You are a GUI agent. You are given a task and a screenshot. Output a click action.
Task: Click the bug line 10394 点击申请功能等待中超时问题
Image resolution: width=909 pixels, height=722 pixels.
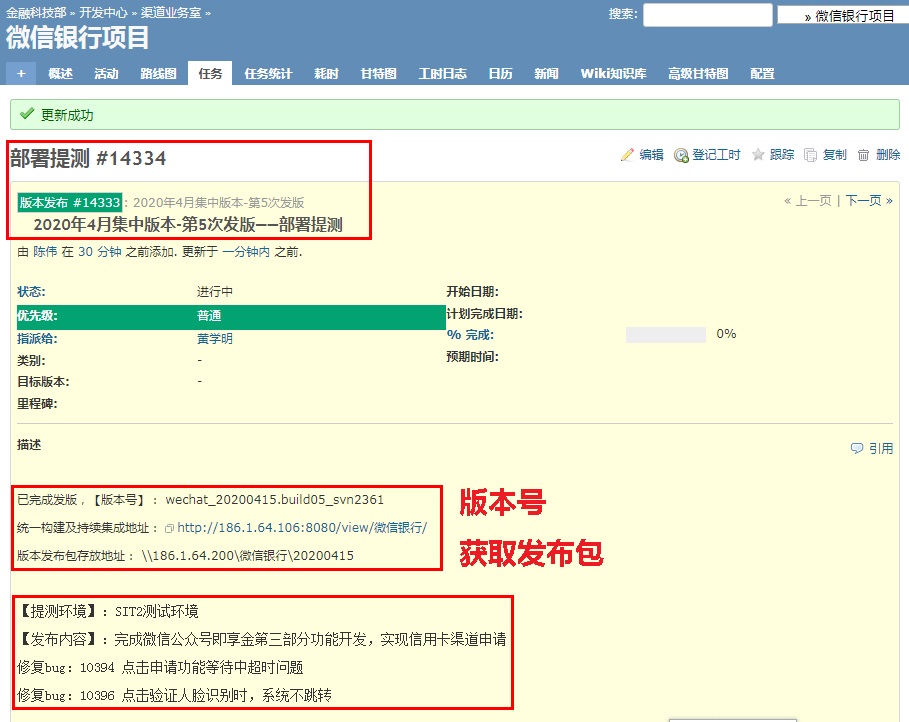(159, 667)
